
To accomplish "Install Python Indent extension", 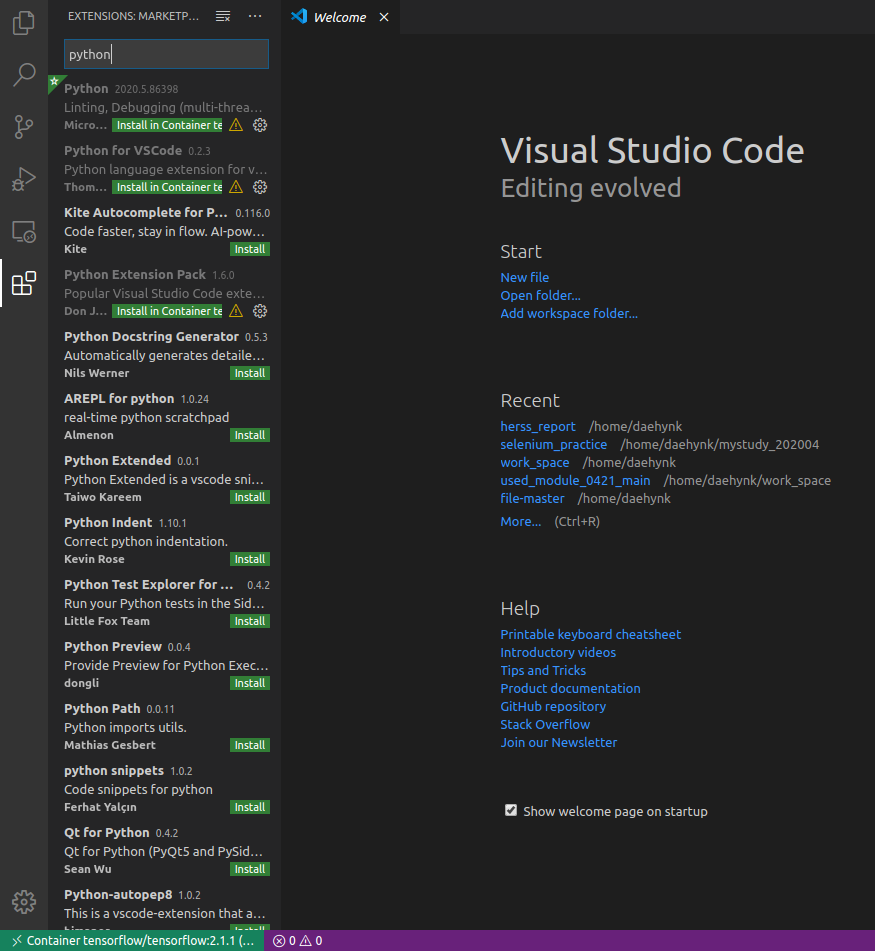I will [250, 559].
